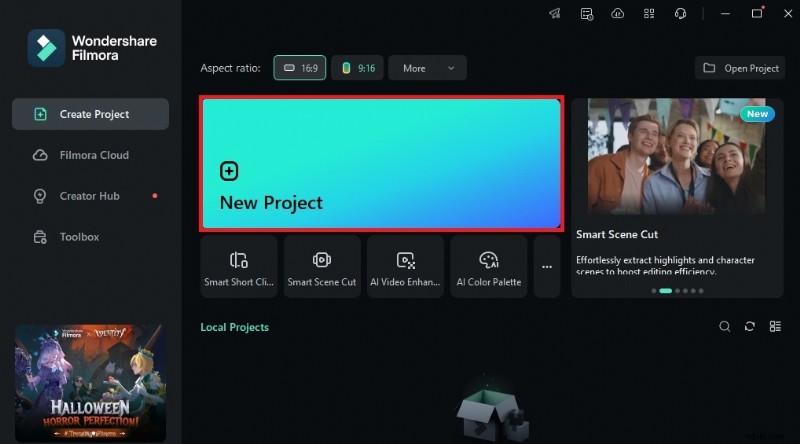Image resolution: width=800 pixels, height=444 pixels.
Task: Search local projects with magnifier icon
Action: tap(725, 327)
